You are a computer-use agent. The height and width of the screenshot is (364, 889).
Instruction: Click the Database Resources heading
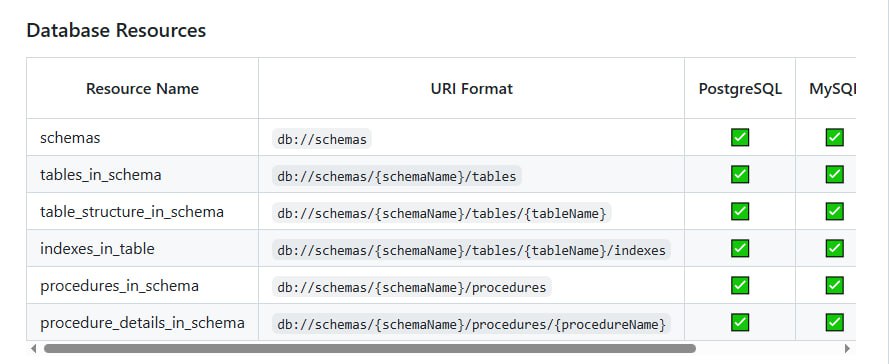click(116, 30)
